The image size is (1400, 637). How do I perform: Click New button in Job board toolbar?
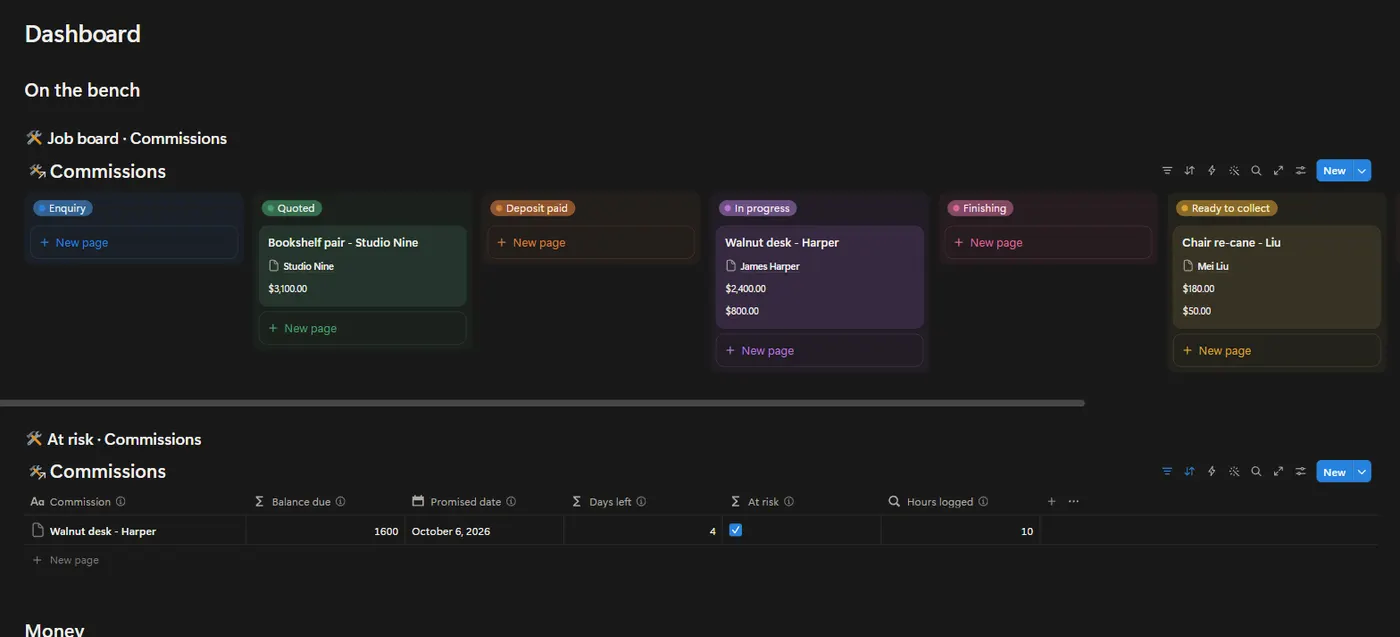coord(1334,171)
